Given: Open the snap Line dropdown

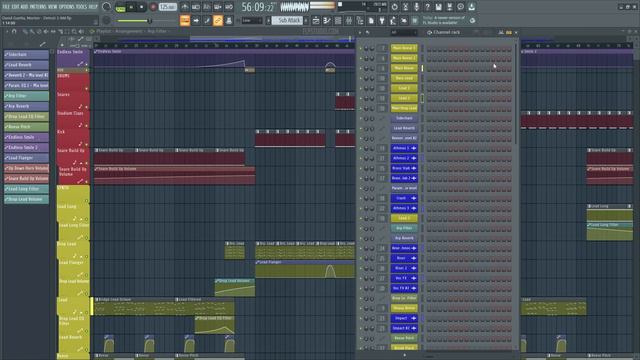Looking at the screenshot, I should pos(251,20).
